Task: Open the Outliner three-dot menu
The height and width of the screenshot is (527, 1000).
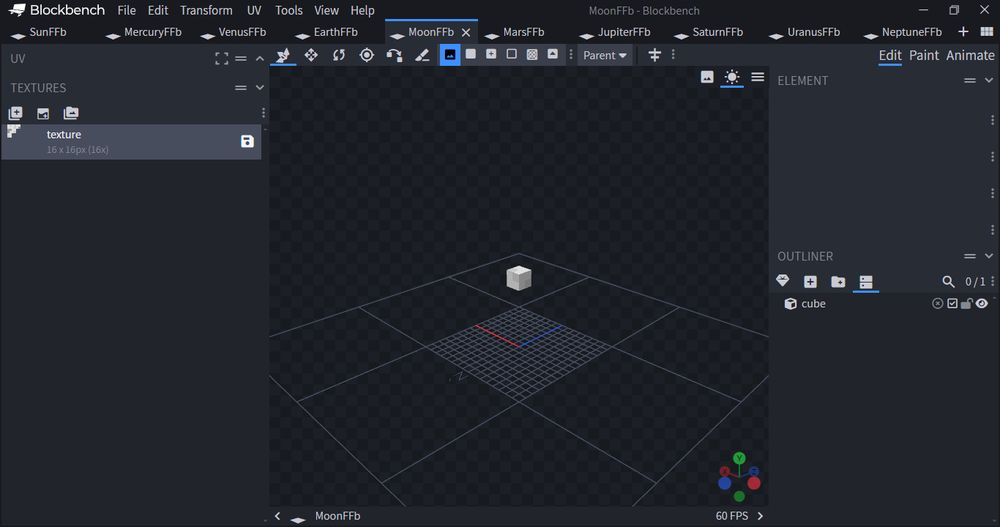Action: (x=993, y=281)
